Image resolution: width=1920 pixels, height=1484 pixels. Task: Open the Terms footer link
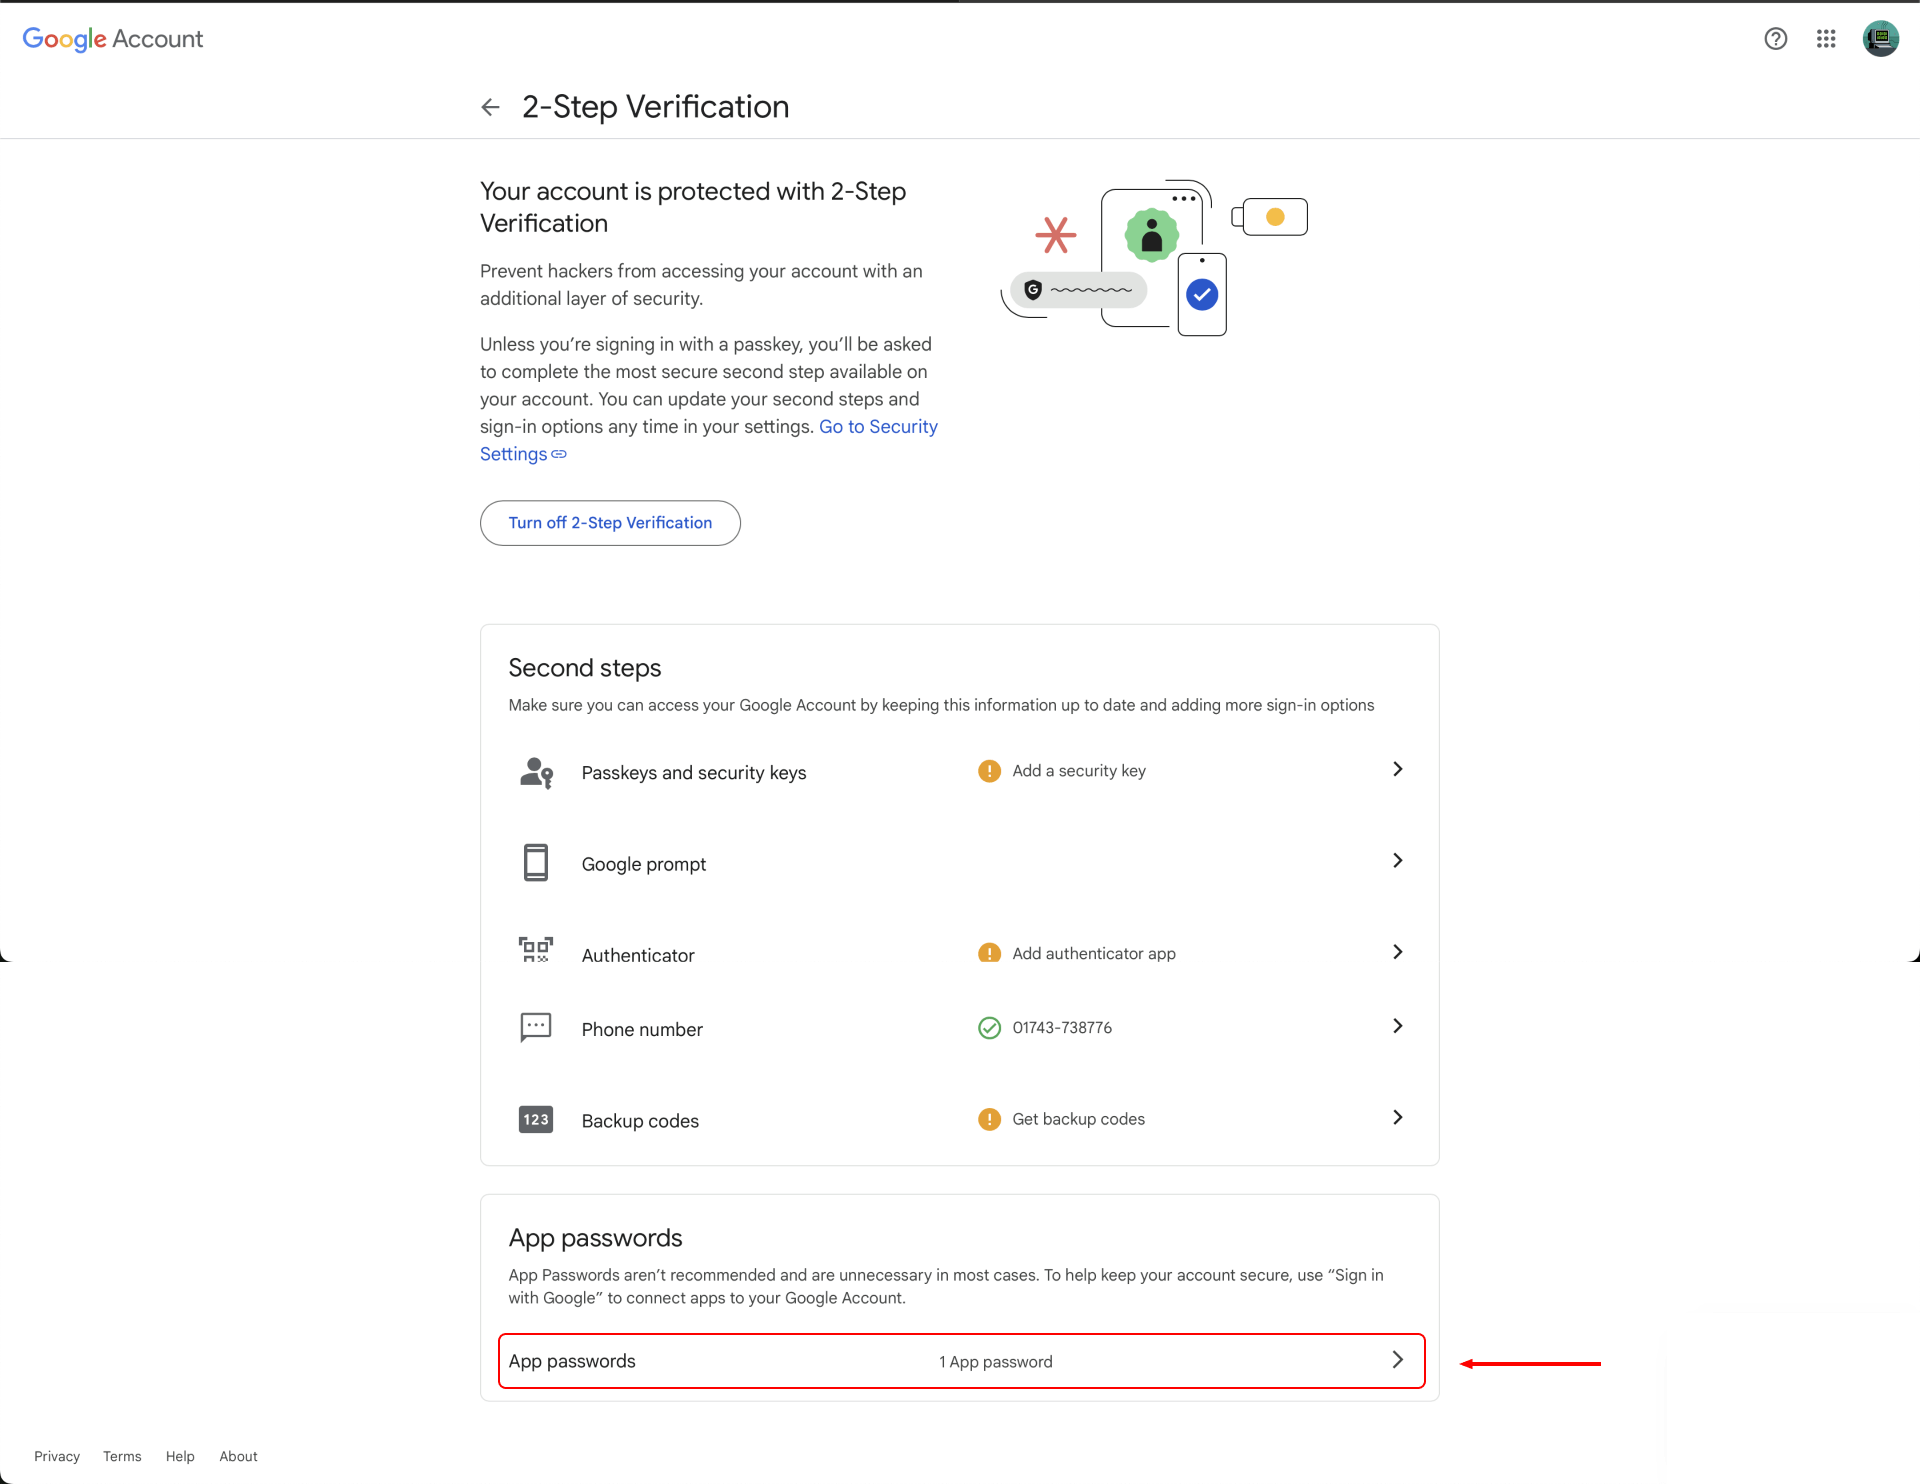click(x=122, y=1456)
